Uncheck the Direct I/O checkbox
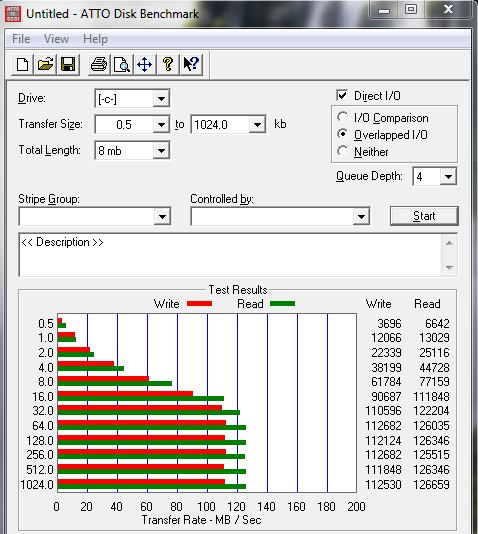The width and height of the screenshot is (478, 534). (342, 95)
